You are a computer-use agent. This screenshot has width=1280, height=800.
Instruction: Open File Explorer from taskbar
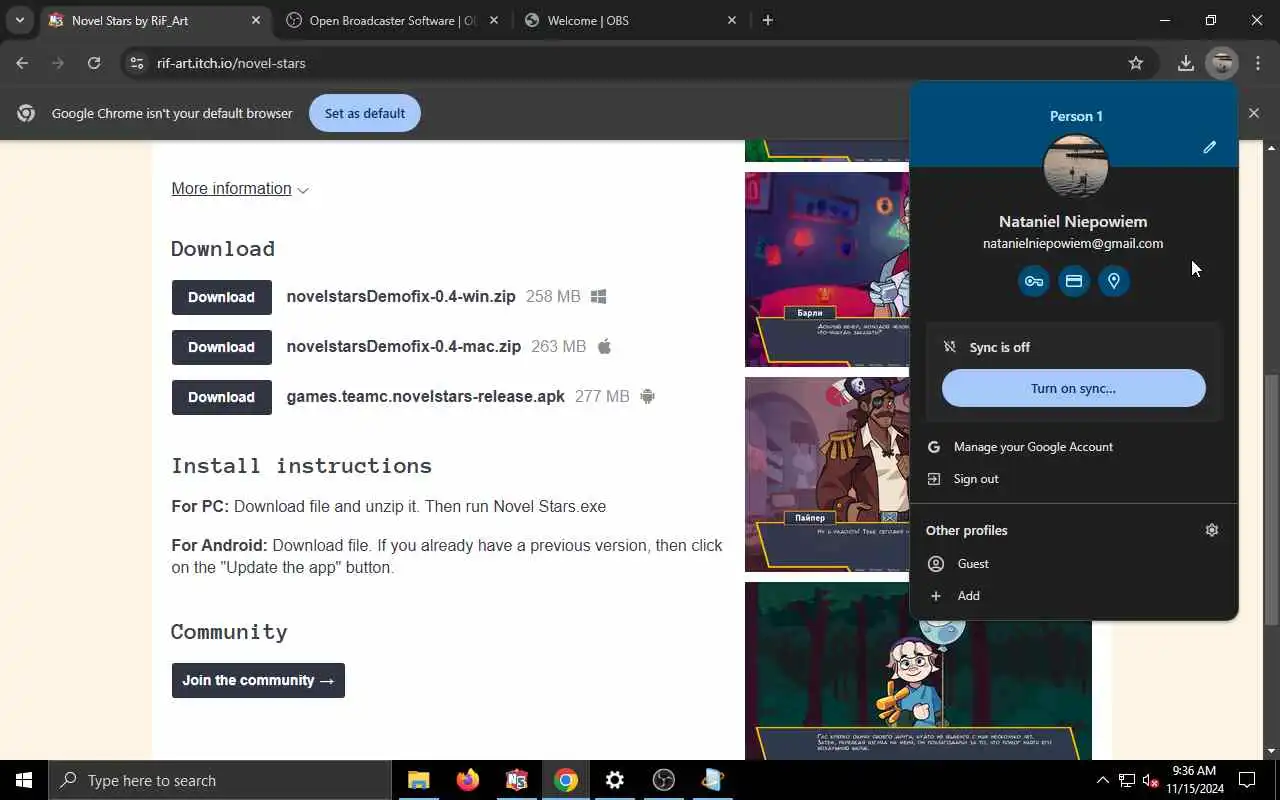pyautogui.click(x=418, y=780)
